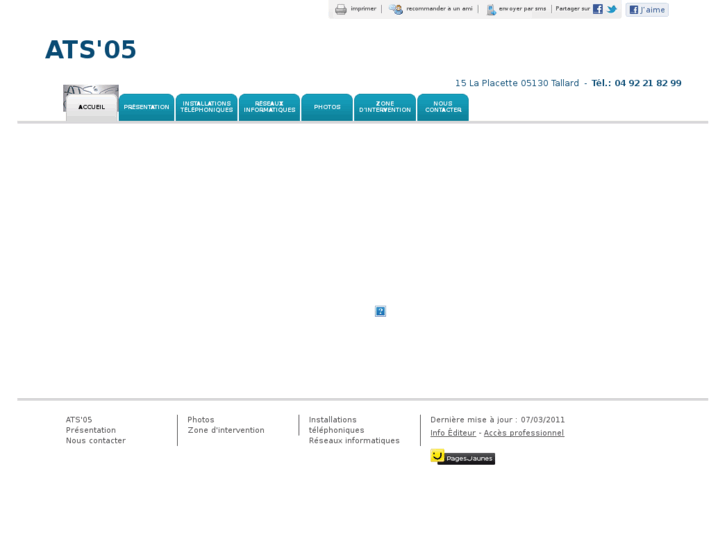Click footer Installations téléphoniques link

click(x=336, y=425)
